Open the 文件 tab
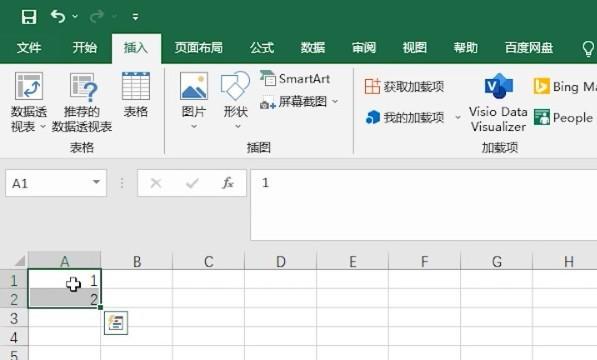Viewport: 597px width, 360px height. 29,48
